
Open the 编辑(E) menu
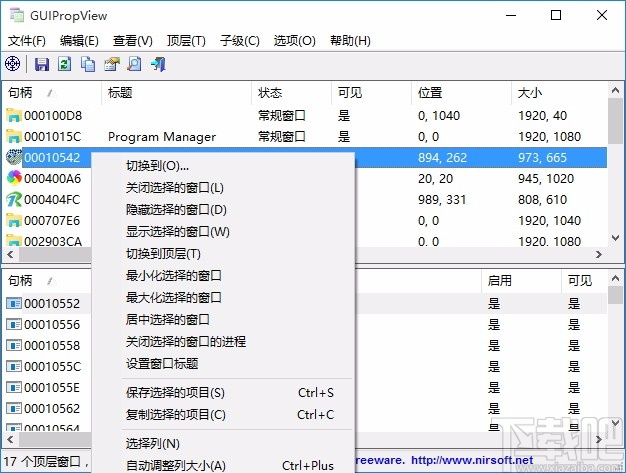[x=79, y=40]
